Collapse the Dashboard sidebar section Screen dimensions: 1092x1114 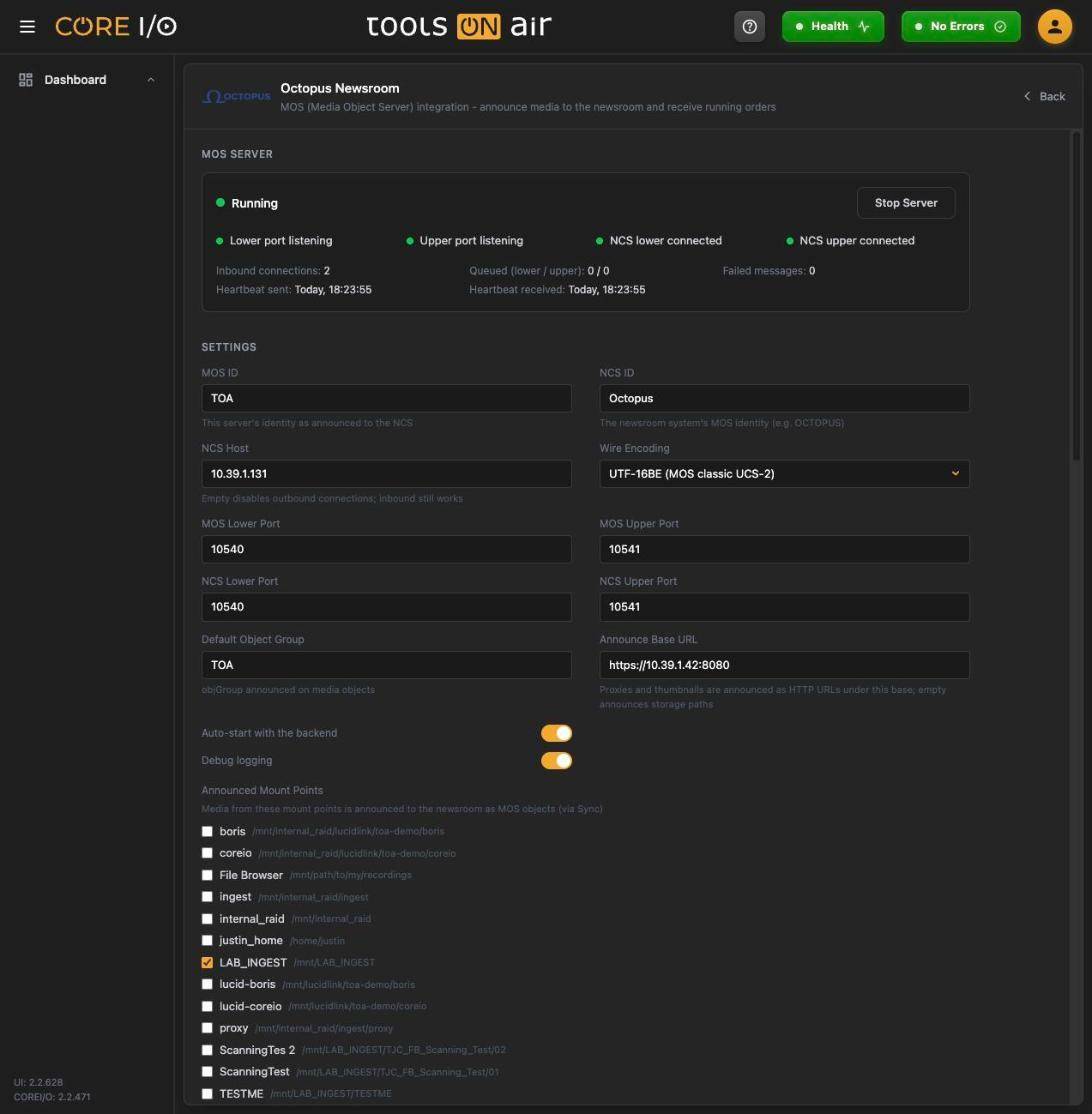point(151,80)
